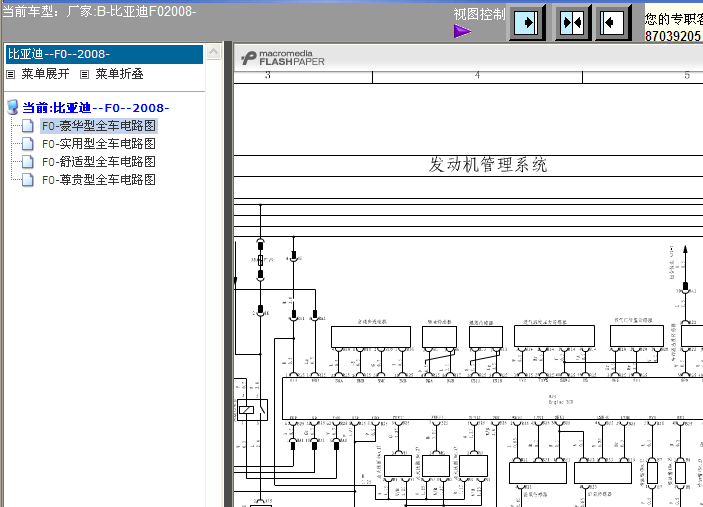Click the current-model root node 当前:比亚迪--F0--2008-
This screenshot has width=703, height=507.
96,108
